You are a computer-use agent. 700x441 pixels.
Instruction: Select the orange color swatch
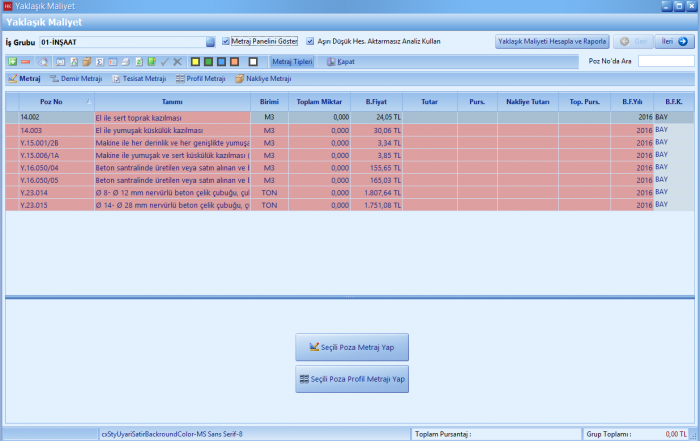234,61
